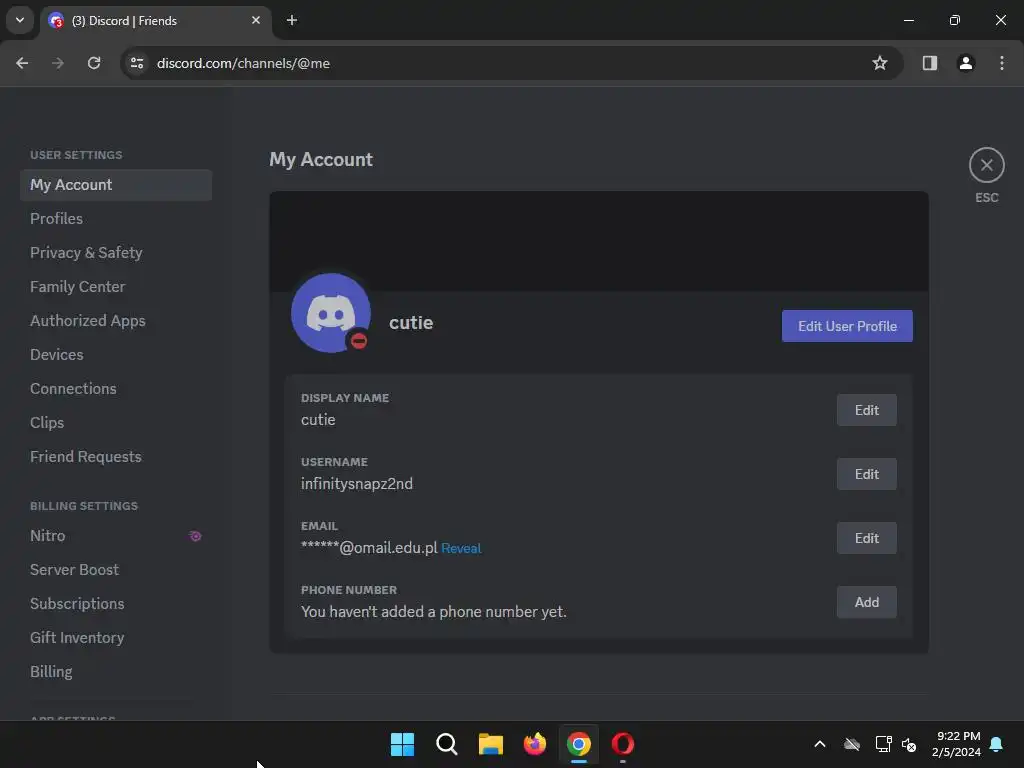This screenshot has height=768, width=1024.
Task: Close settings with the ESC circle button
Action: click(986, 165)
